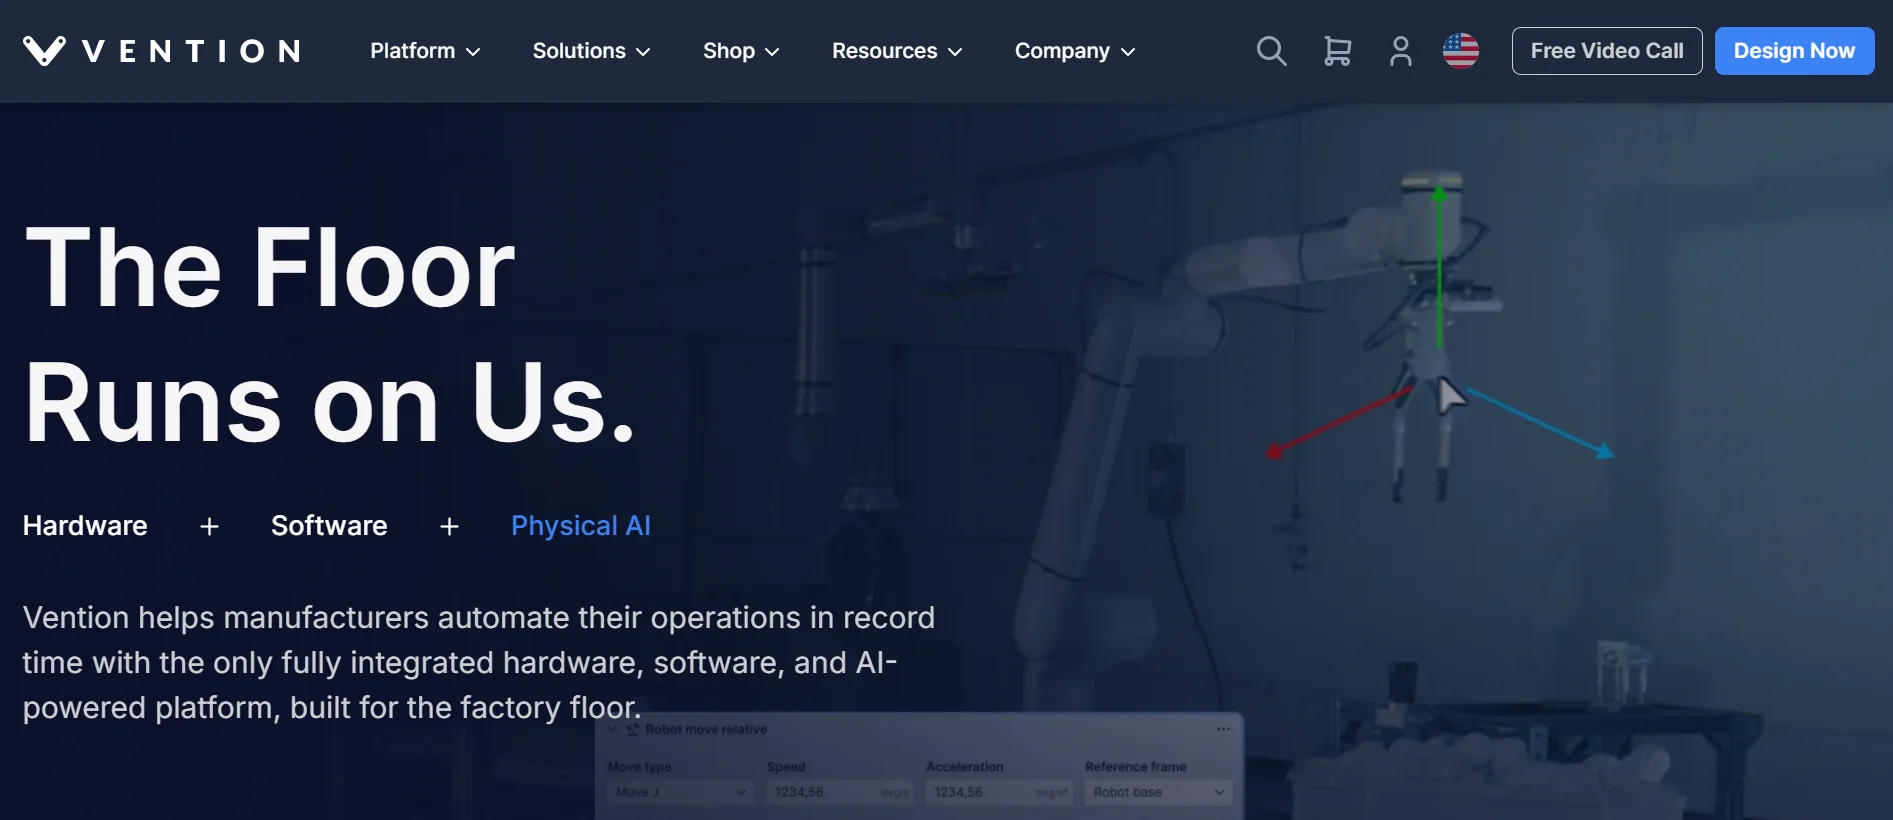Click "The Floor Runs on Us." headline
This screenshot has height=820, width=1893.
(x=329, y=334)
